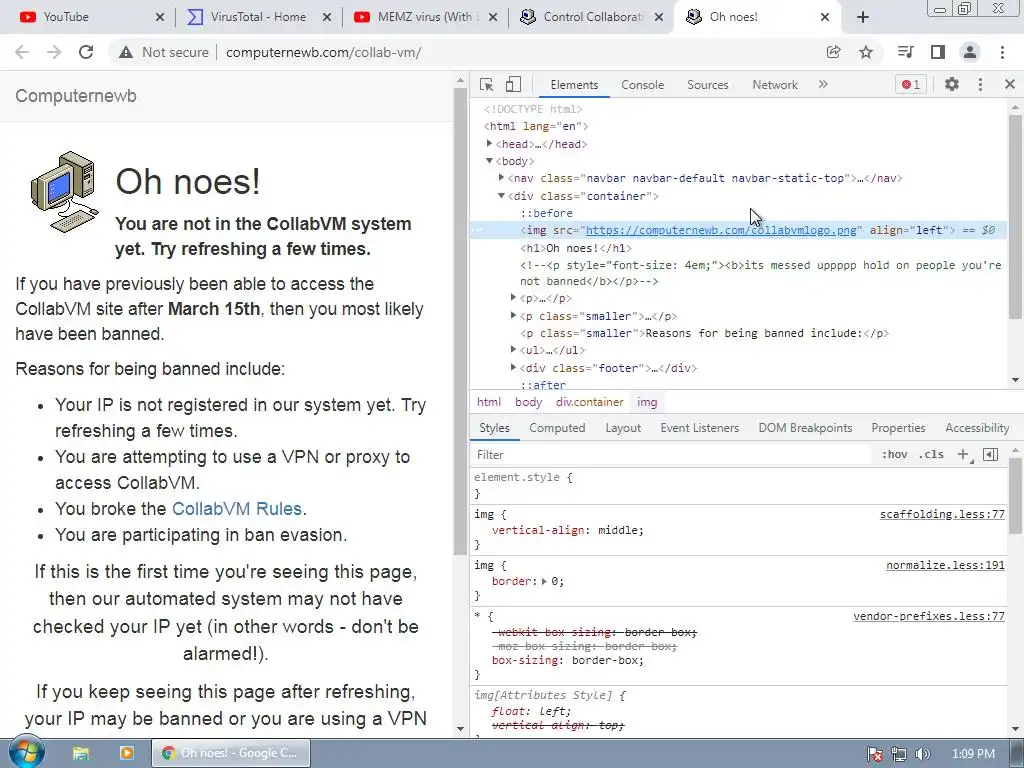1024x768 pixels.
Task: Switch to the Layout styles tab
Action: [x=623, y=428]
